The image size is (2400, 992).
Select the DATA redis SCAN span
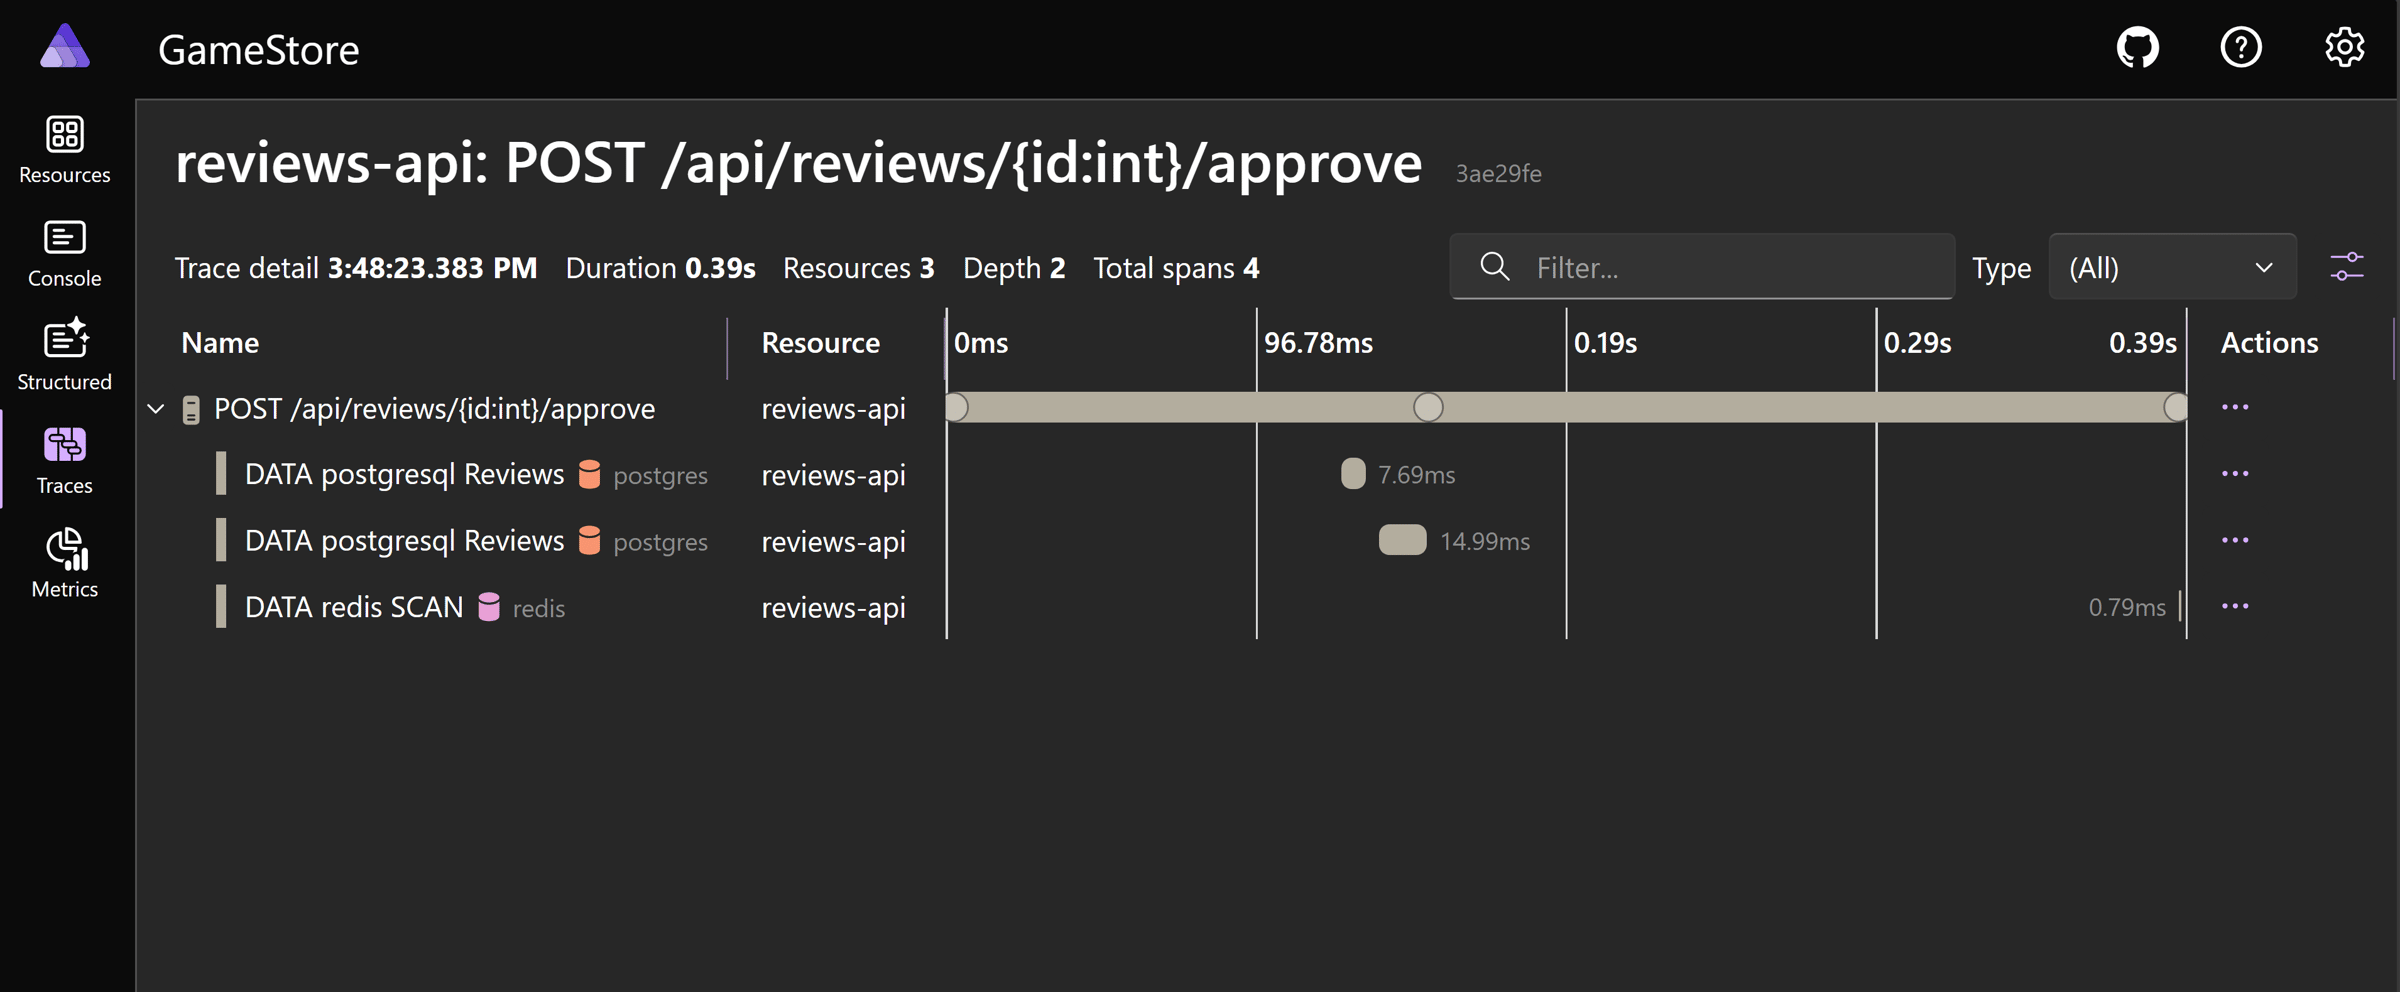(354, 607)
